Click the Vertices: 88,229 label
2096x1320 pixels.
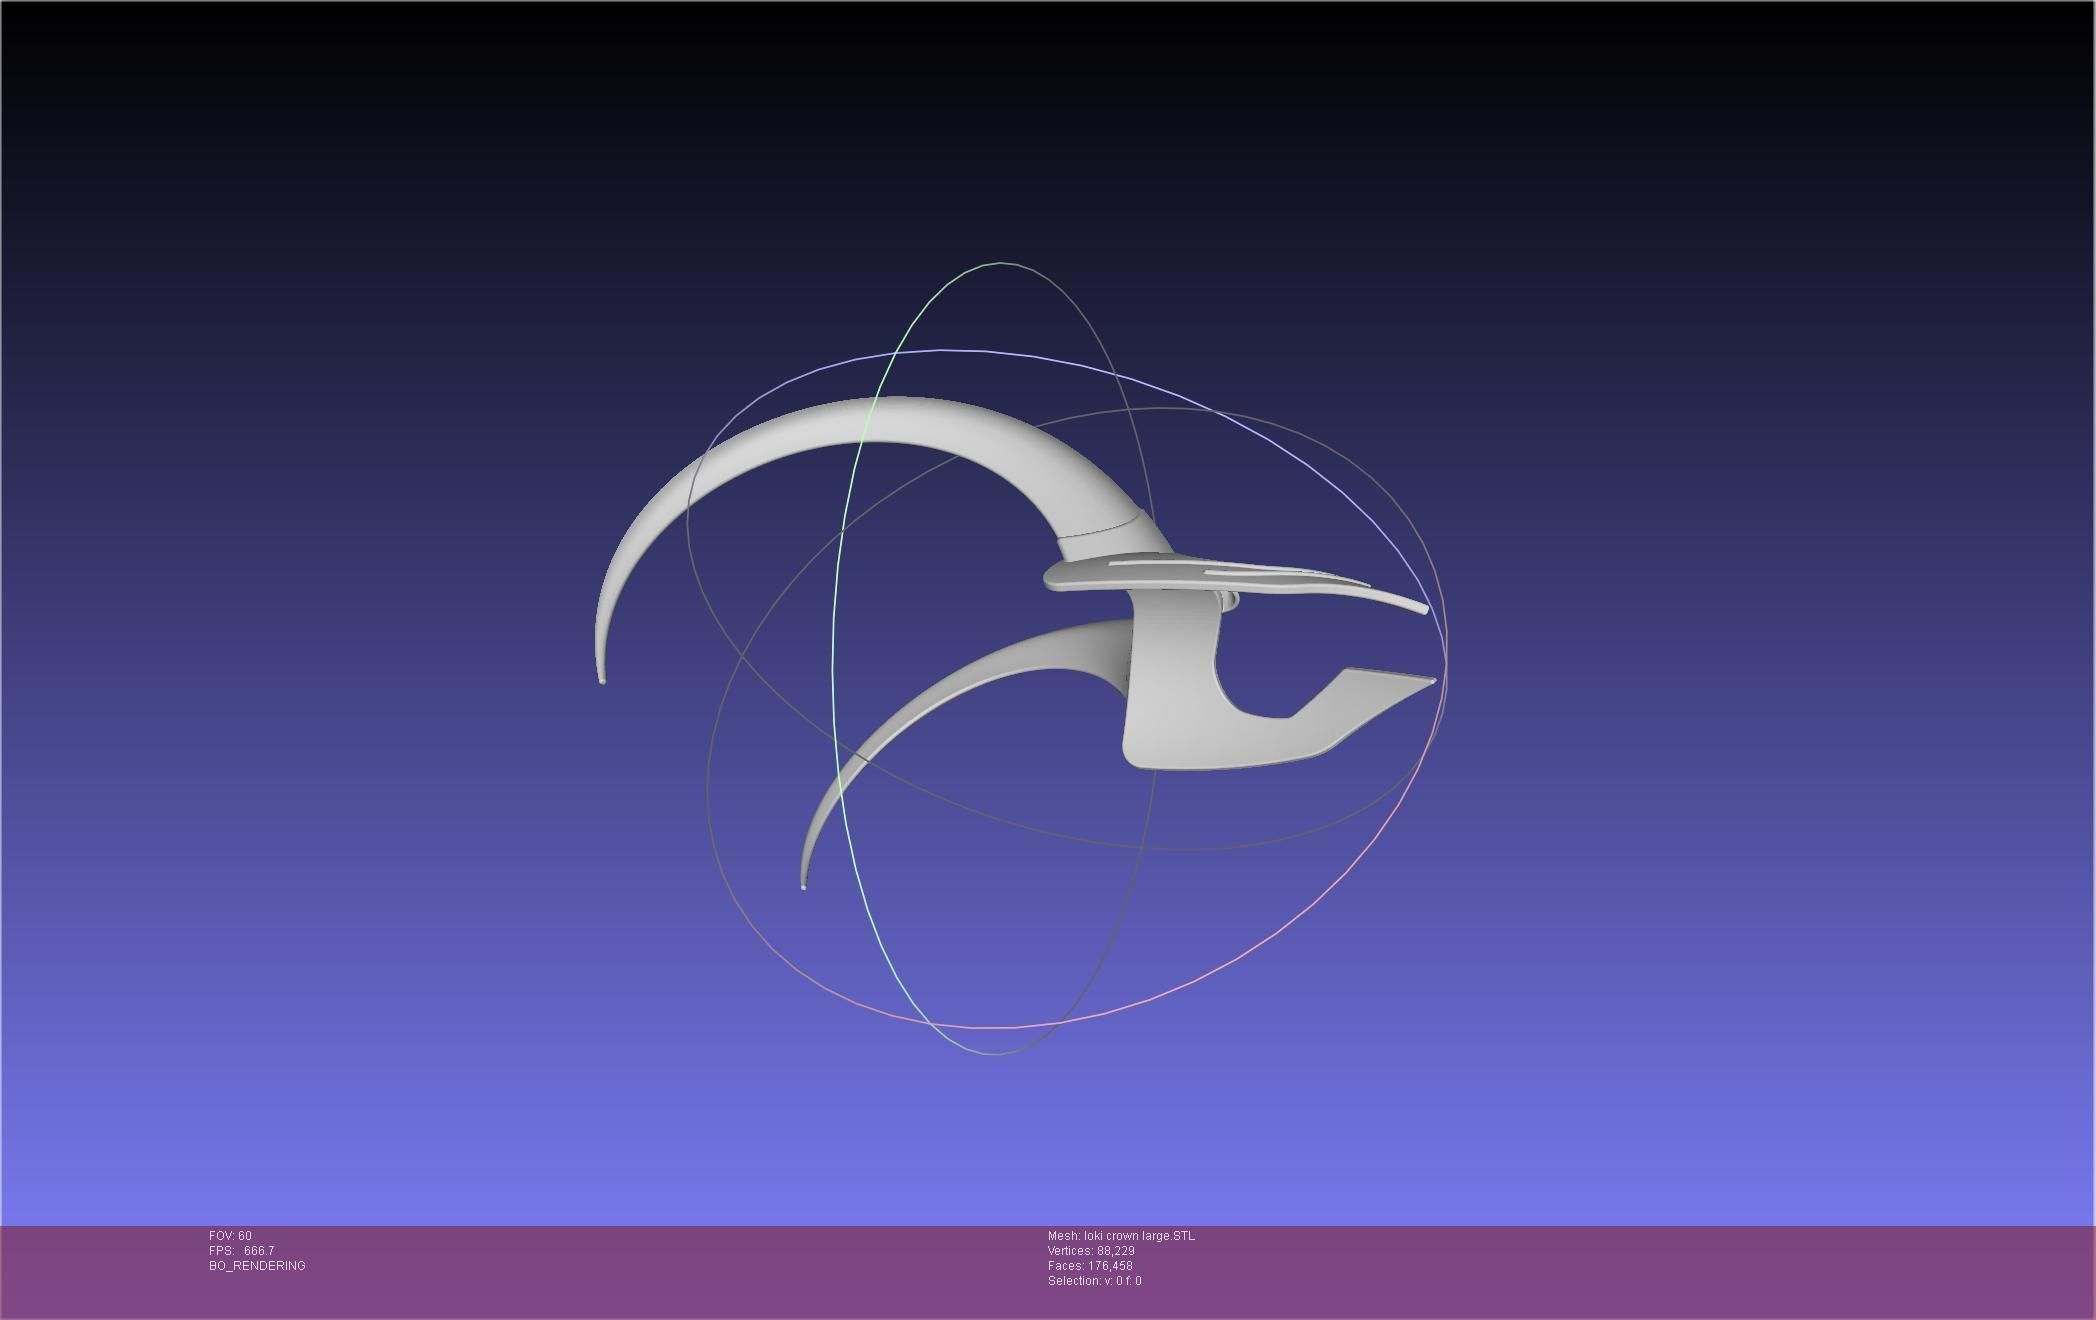click(1090, 1251)
